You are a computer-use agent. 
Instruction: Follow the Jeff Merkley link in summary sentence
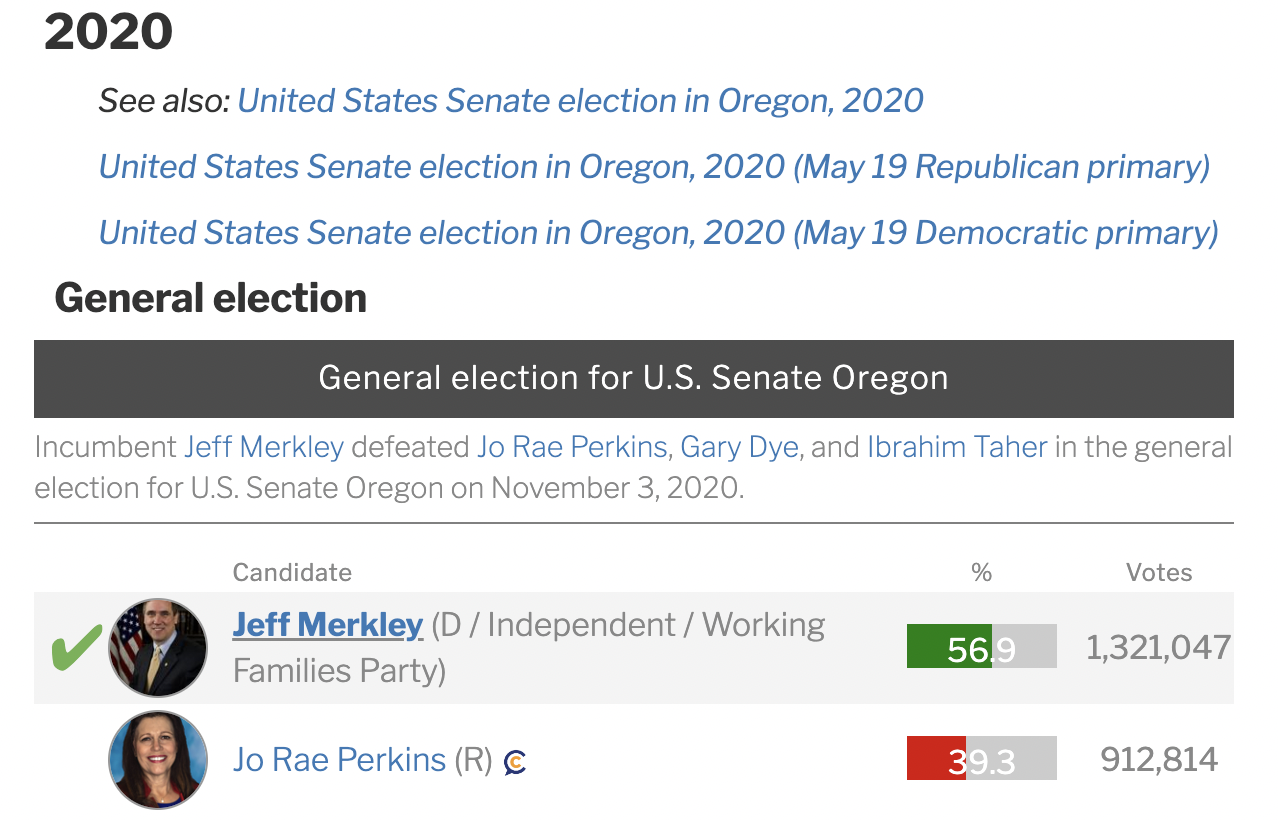tap(264, 446)
